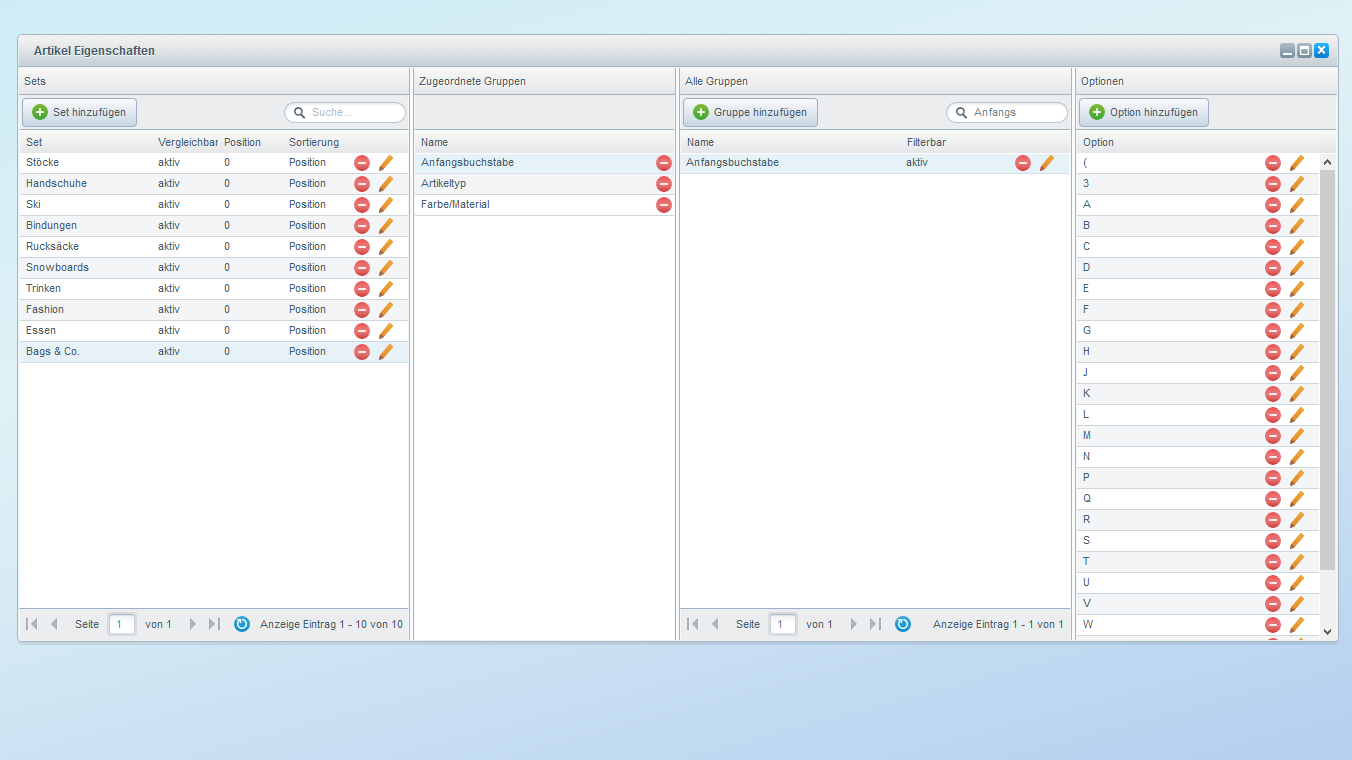This screenshot has height=760, width=1352.
Task: Edit option G
Action: [1297, 330]
